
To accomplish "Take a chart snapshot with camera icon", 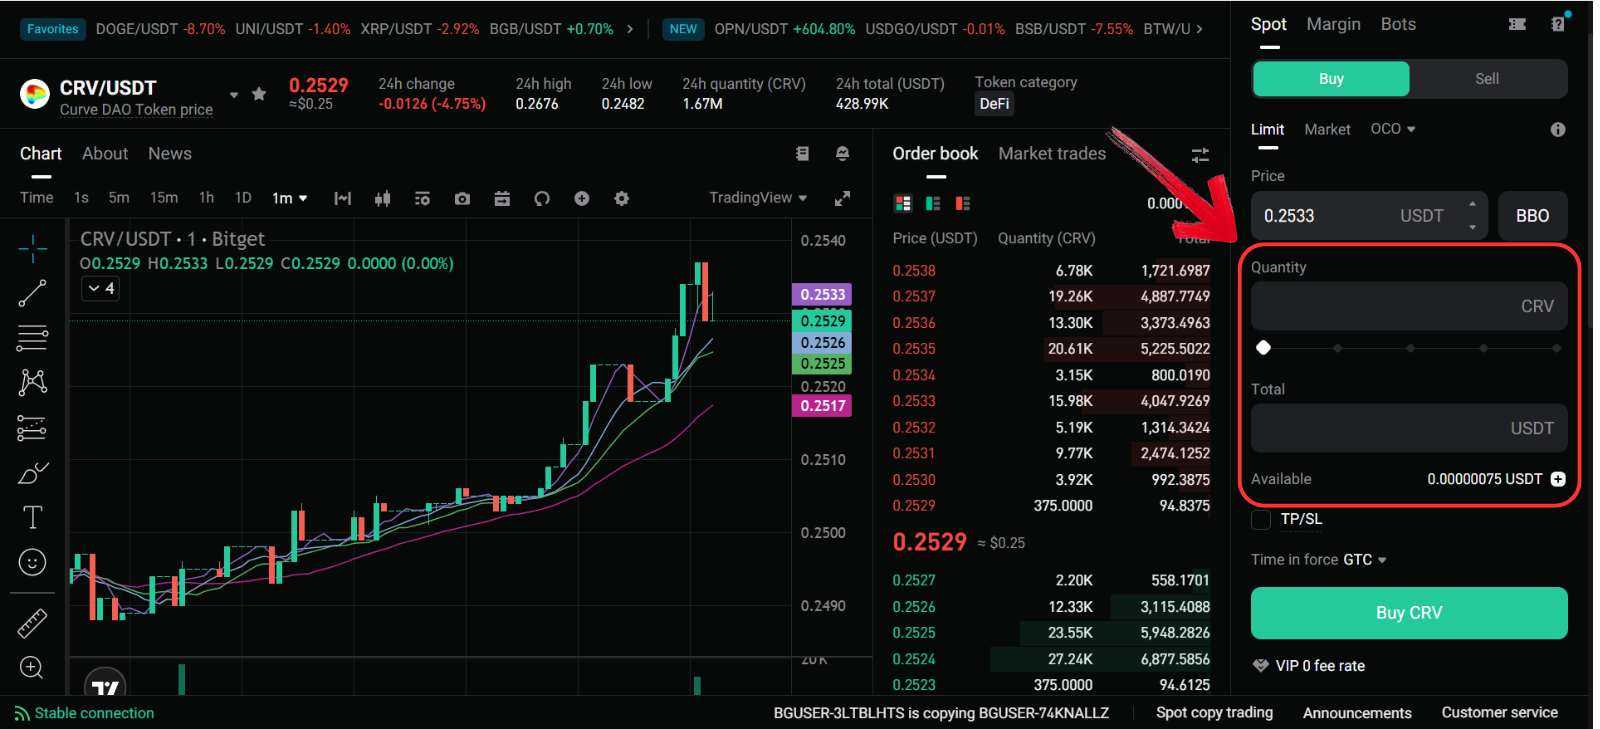I will point(462,199).
